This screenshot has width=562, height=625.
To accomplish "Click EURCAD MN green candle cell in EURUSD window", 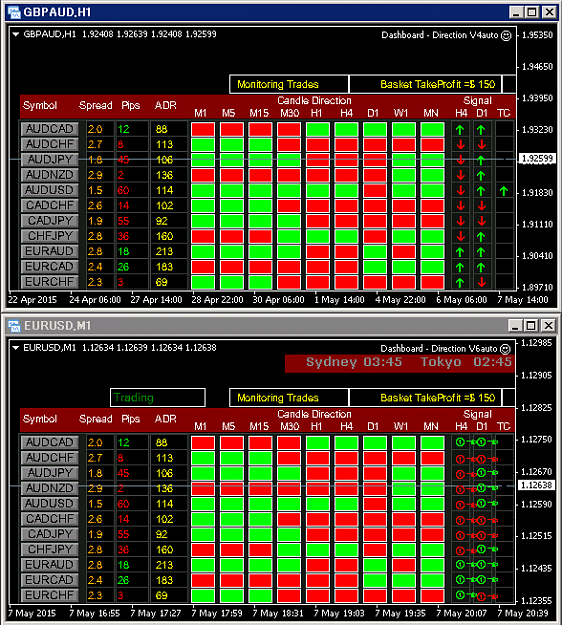I will click(432, 580).
